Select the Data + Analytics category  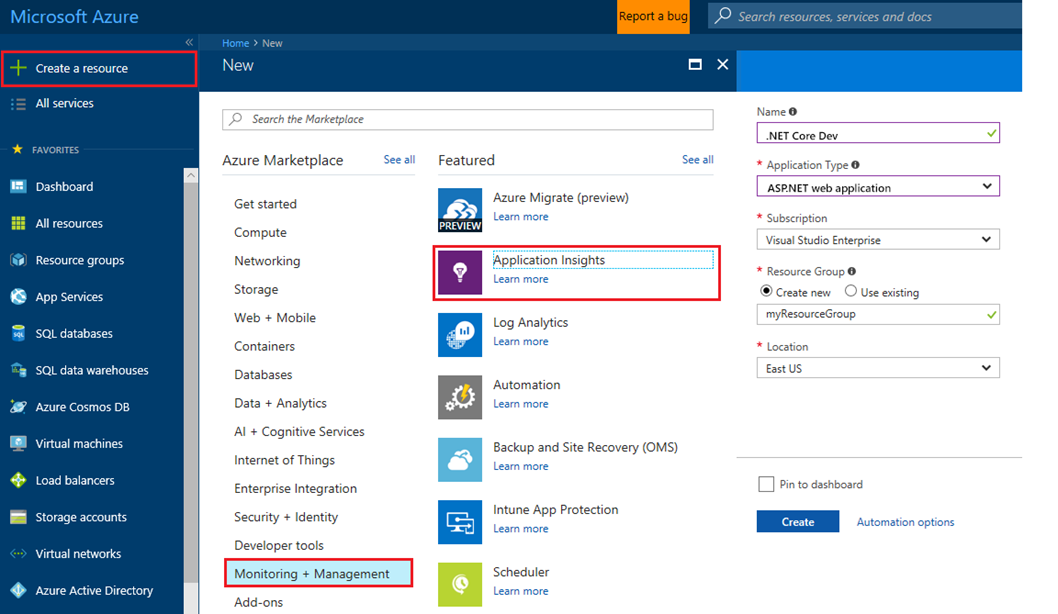coord(280,403)
